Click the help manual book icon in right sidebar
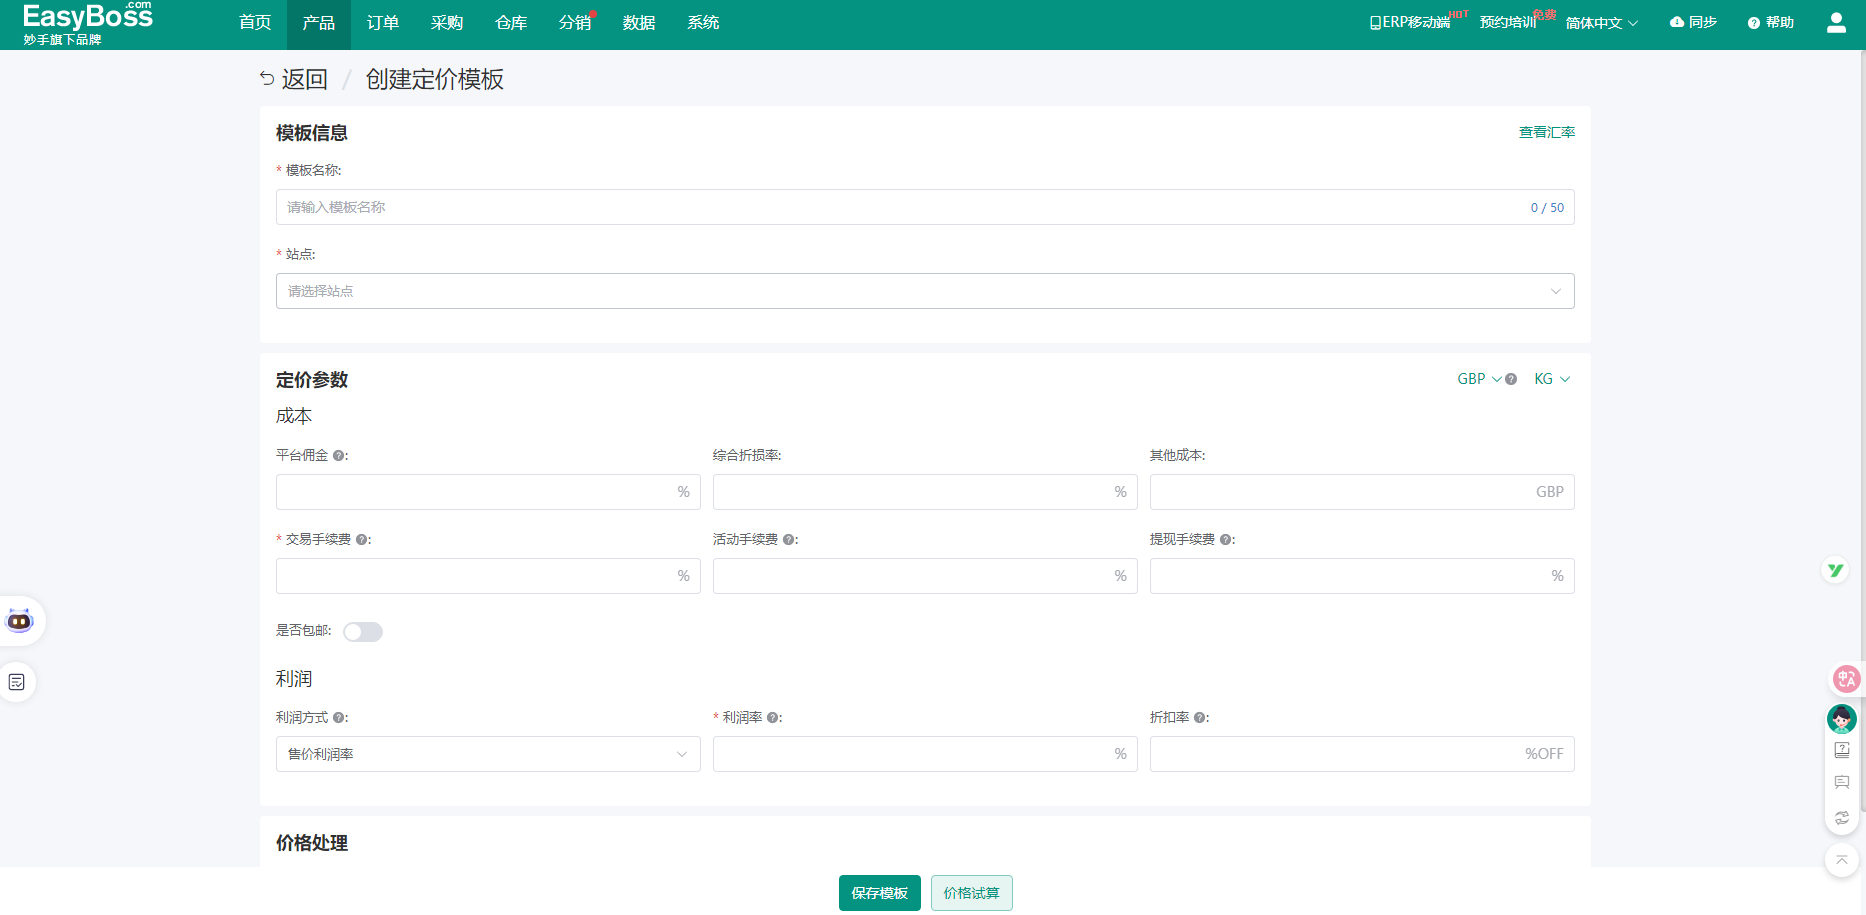 [x=1841, y=750]
